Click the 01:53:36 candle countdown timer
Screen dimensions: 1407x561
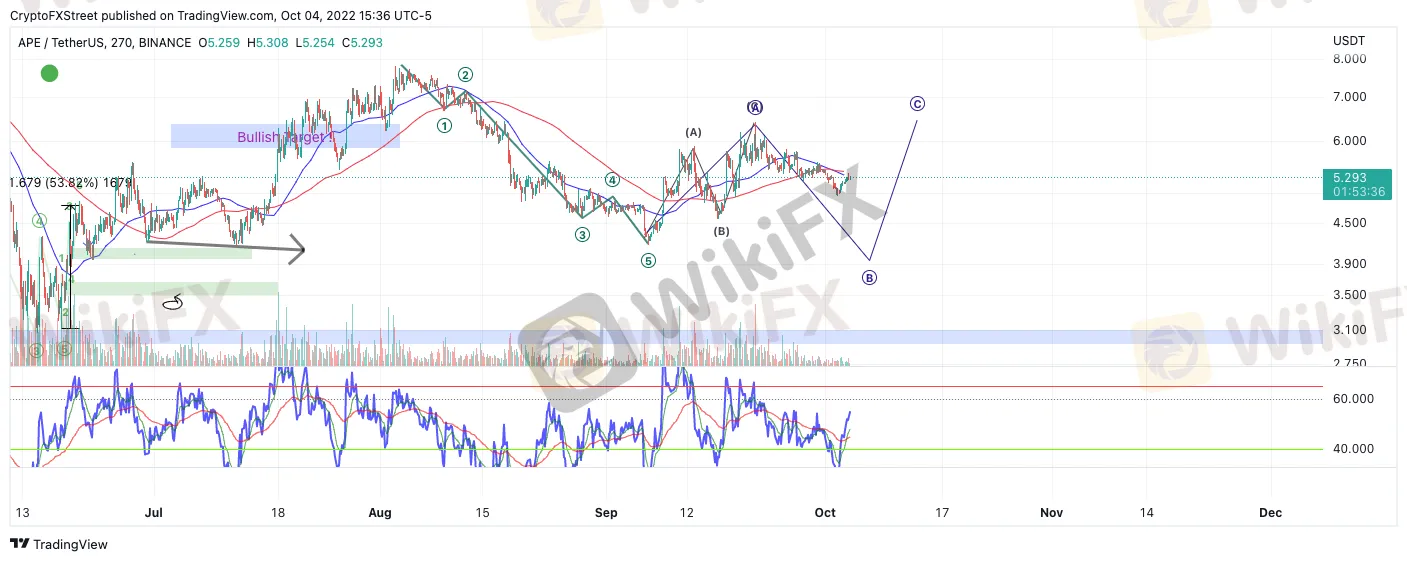point(1356,191)
